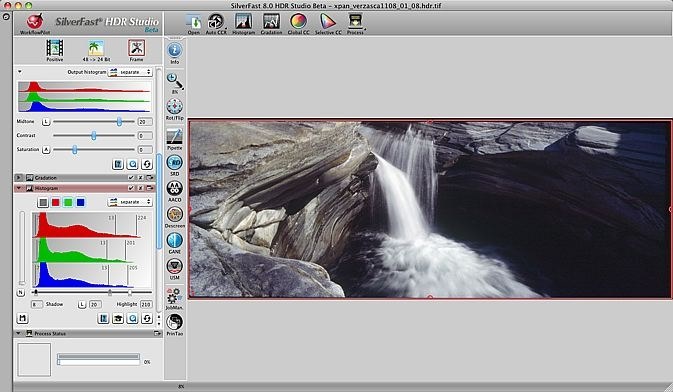The height and width of the screenshot is (392, 673).
Task: Click the Contrast value field
Action: (x=145, y=136)
